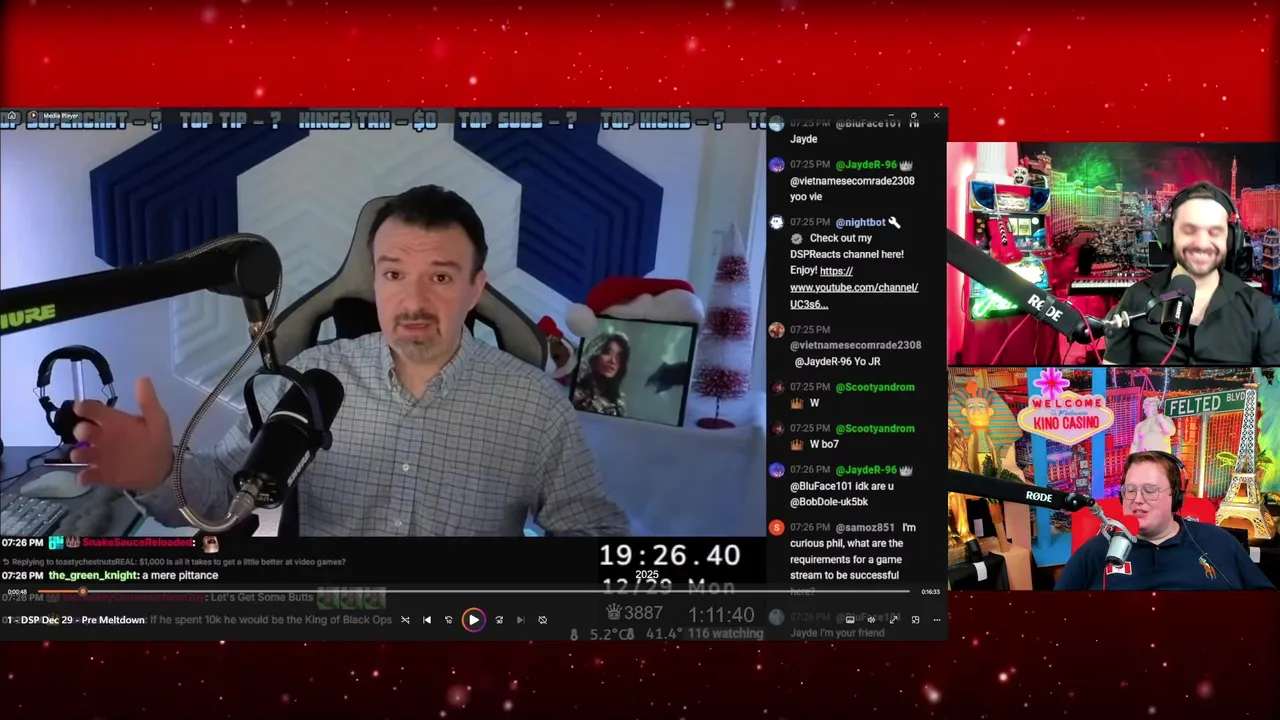Click the total duration 0:16:33 label
This screenshot has width=1280, height=720.
pyautogui.click(x=931, y=592)
